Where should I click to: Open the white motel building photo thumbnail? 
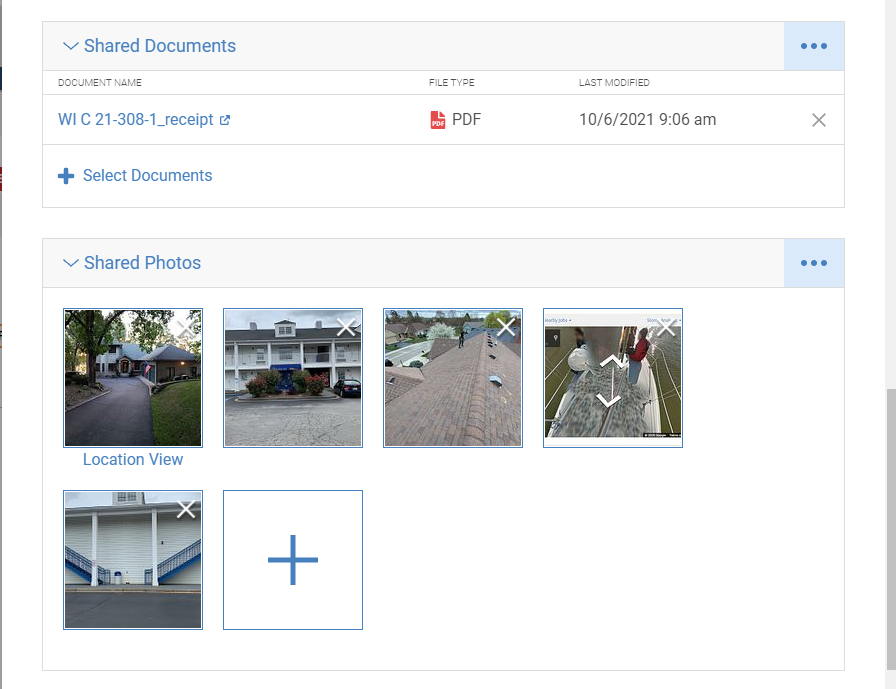point(293,378)
